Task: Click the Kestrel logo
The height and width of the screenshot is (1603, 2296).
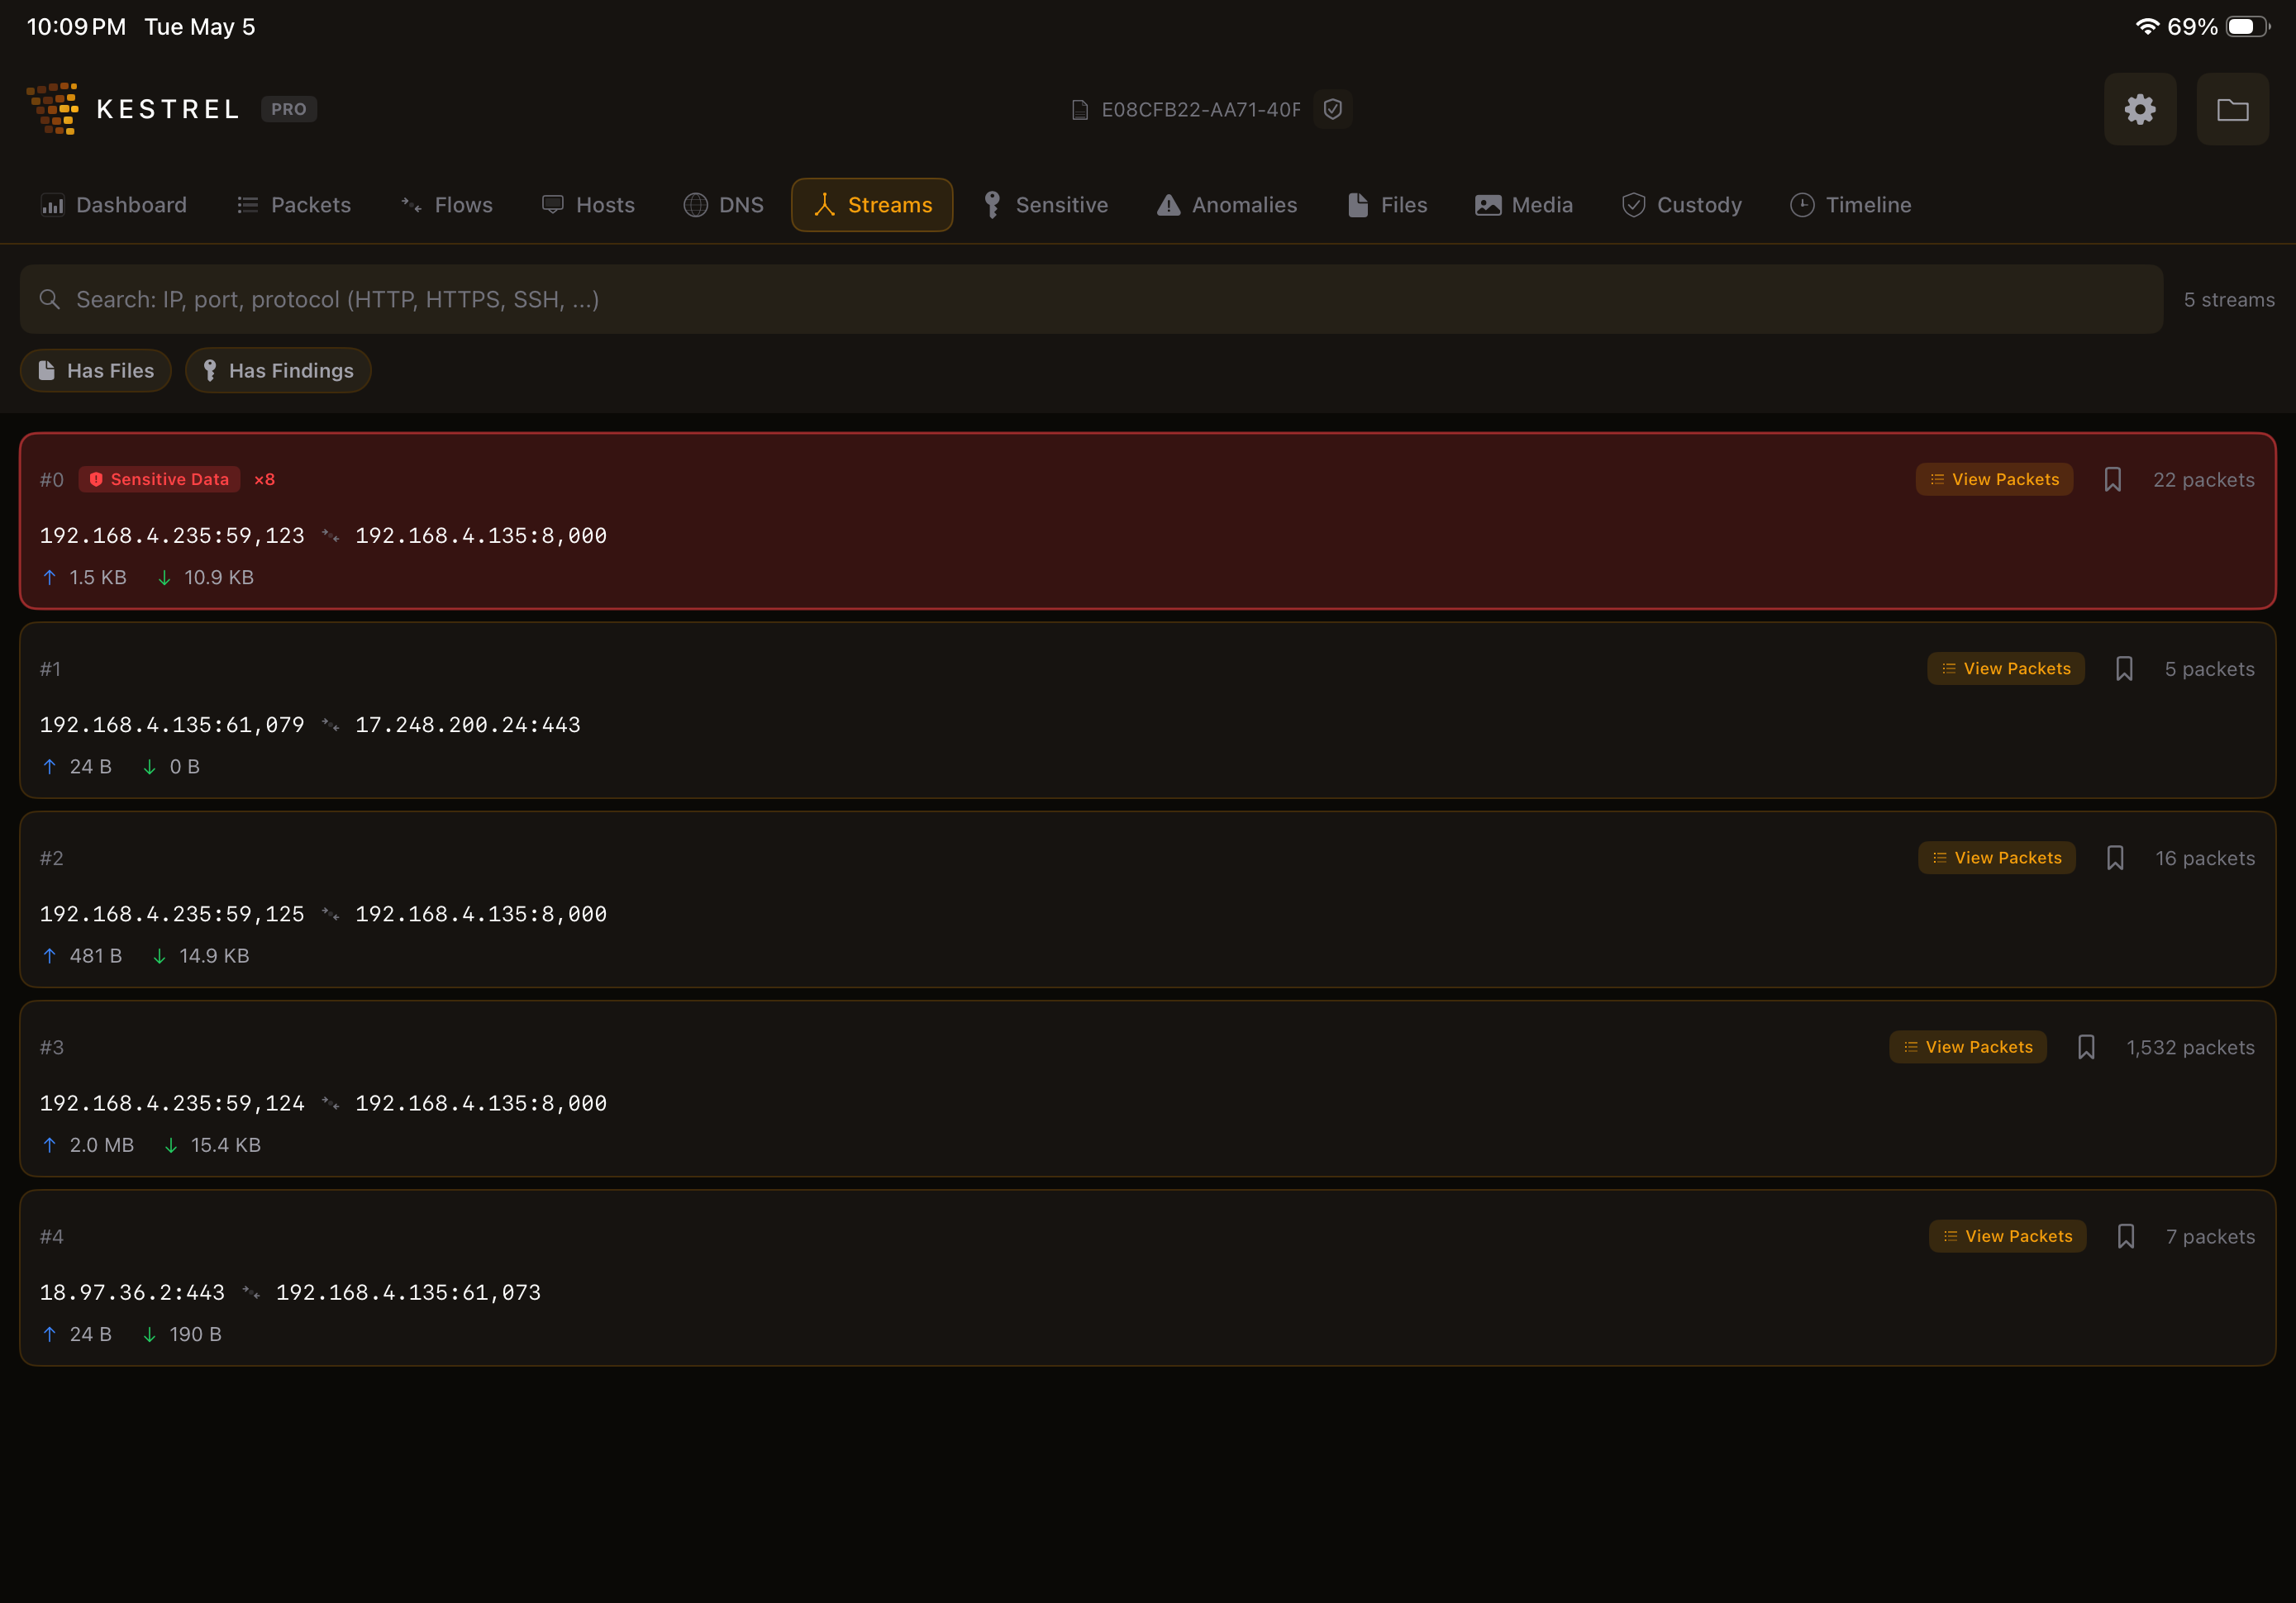Action: coord(52,108)
